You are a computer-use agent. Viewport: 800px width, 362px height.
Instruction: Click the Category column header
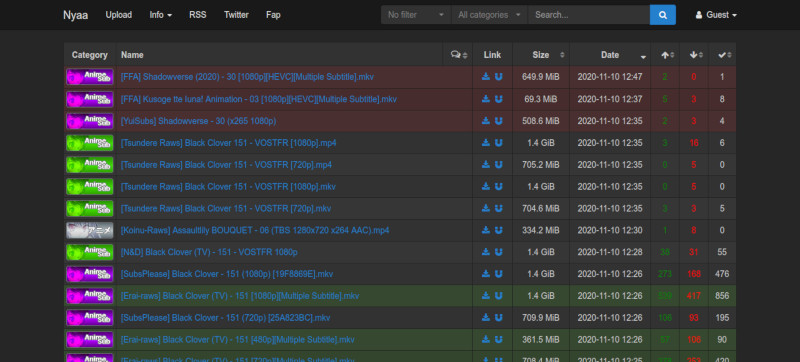click(x=90, y=55)
